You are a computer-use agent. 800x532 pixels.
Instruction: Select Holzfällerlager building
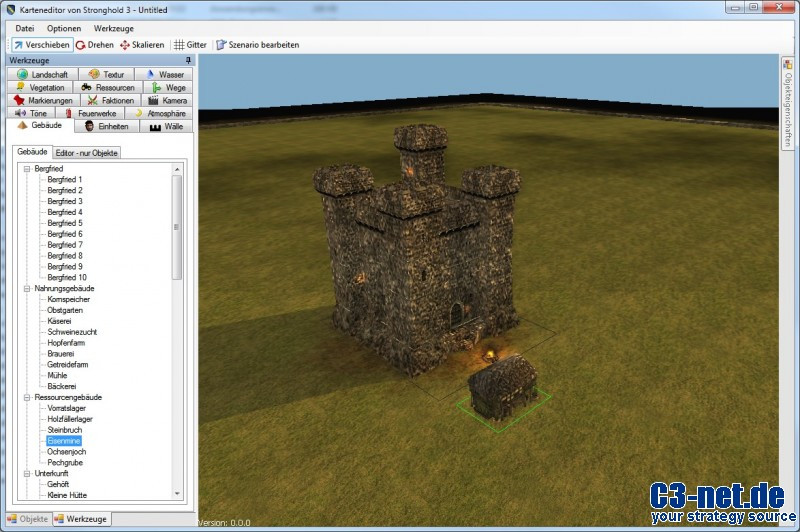pyautogui.click(x=70, y=419)
